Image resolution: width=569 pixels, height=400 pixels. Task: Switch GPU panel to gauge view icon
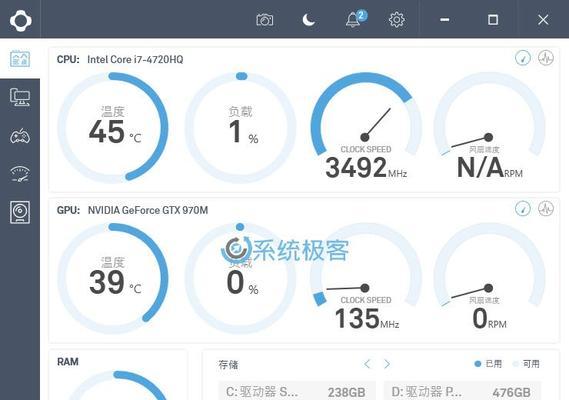tap(523, 208)
